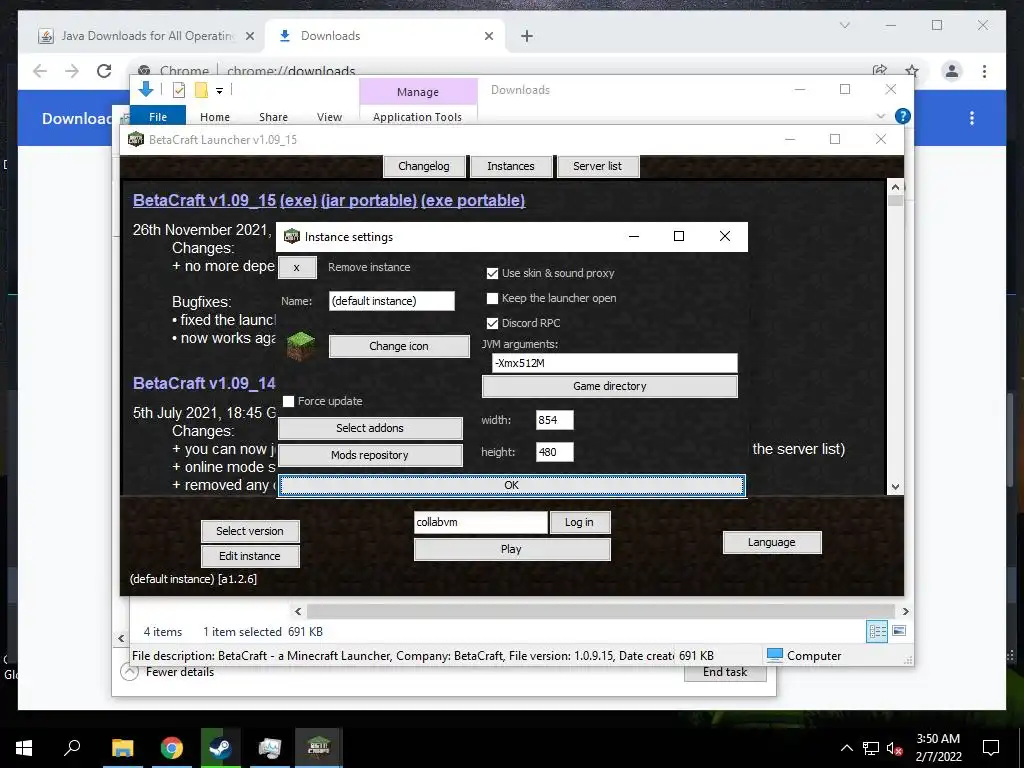Enable the Force update checkbox
The width and height of the screenshot is (1024, 768).
[x=288, y=401]
